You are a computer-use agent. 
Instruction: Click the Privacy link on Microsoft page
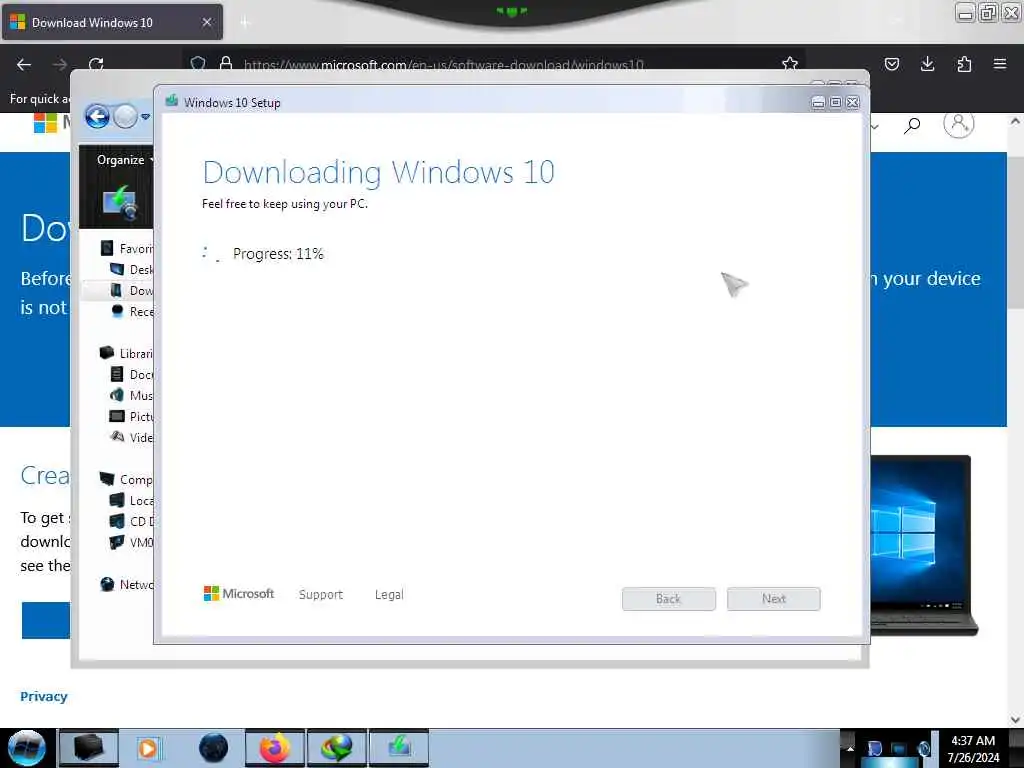[x=44, y=696]
